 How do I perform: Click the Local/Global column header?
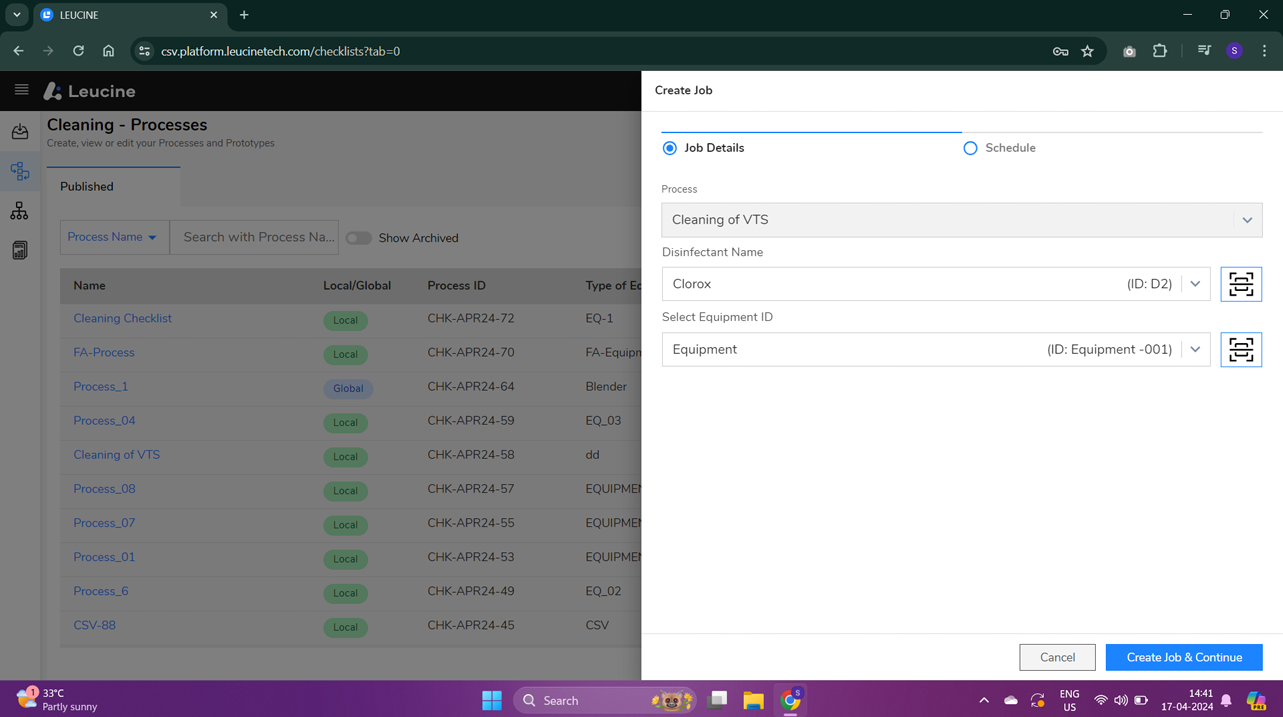click(x=357, y=285)
